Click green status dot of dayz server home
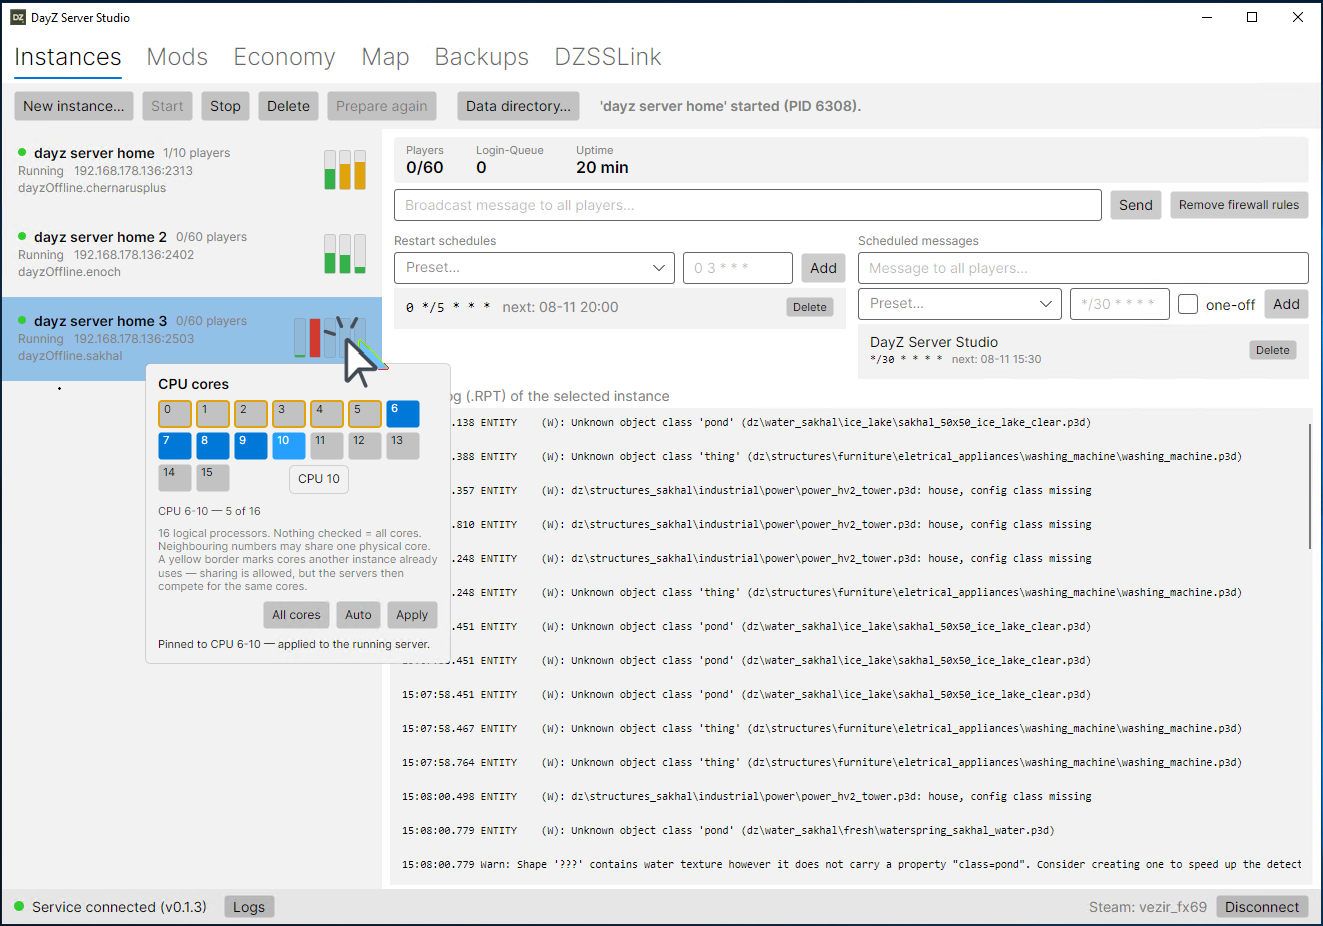Screen dimensions: 1323x926 pyautogui.click(x=22, y=152)
